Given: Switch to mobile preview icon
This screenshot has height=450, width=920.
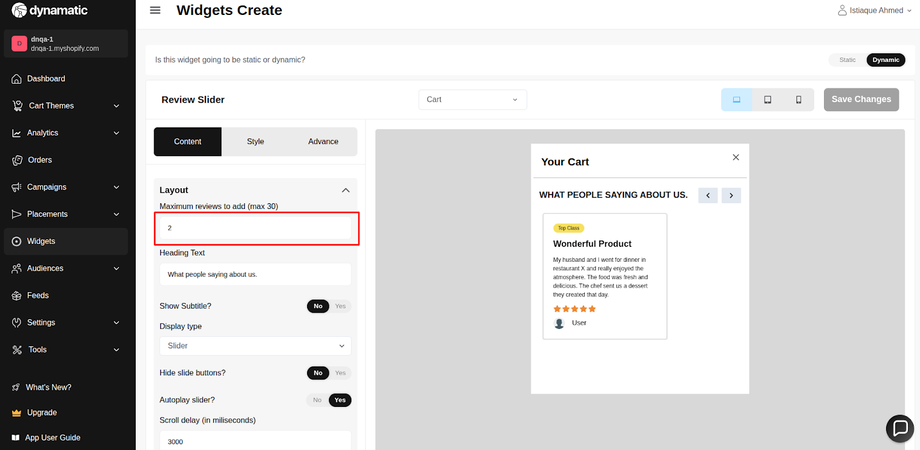Looking at the screenshot, I should 798,100.
